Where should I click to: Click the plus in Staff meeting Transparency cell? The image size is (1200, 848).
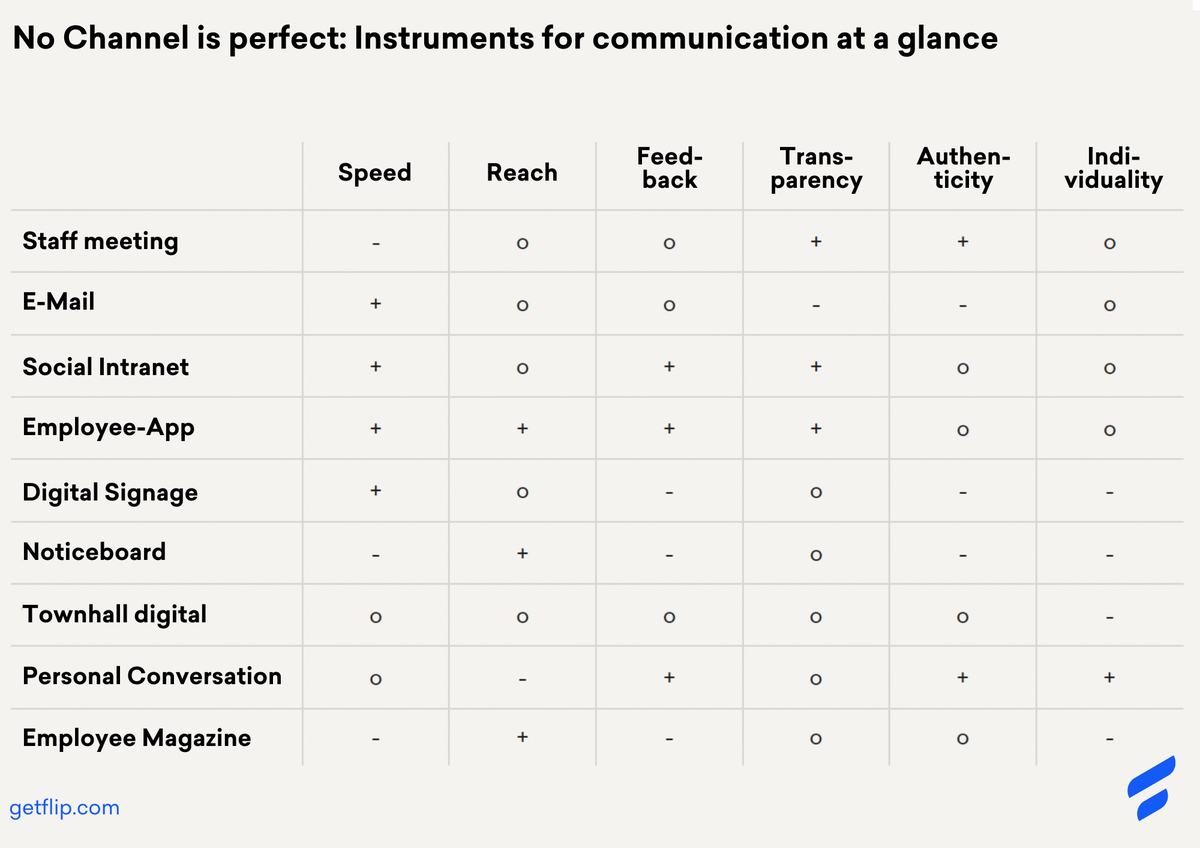click(816, 241)
